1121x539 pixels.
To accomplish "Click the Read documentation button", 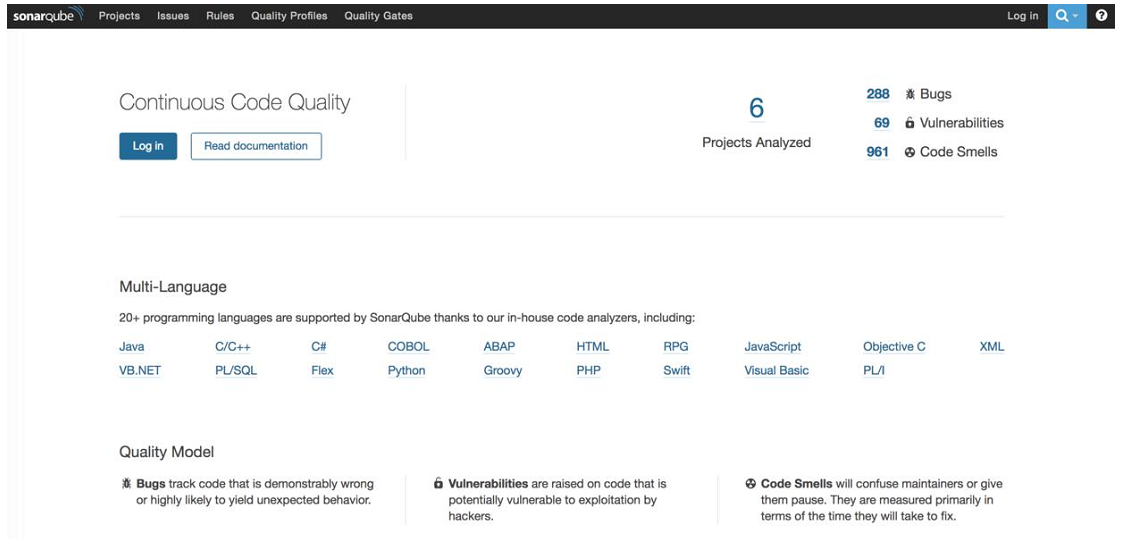I will coord(256,146).
